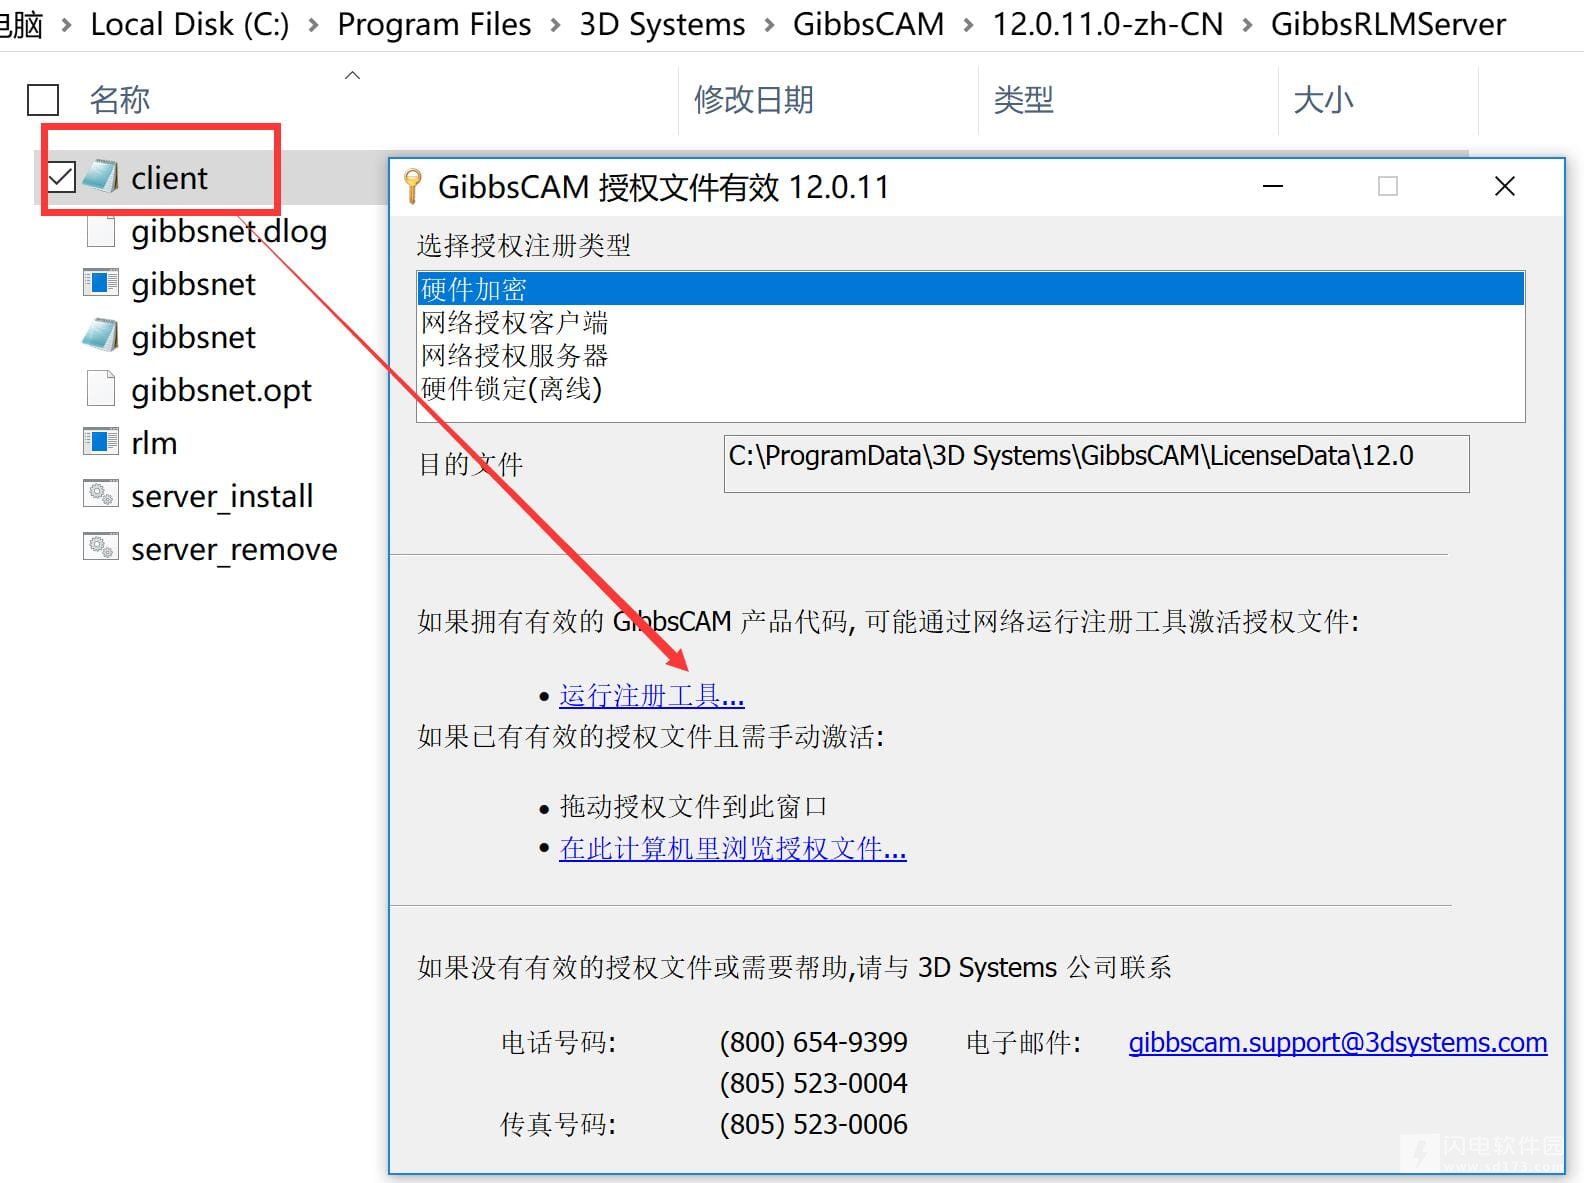Open the dropdown chevron after Local Disk (C:)
The image size is (1584, 1183).
314,25
